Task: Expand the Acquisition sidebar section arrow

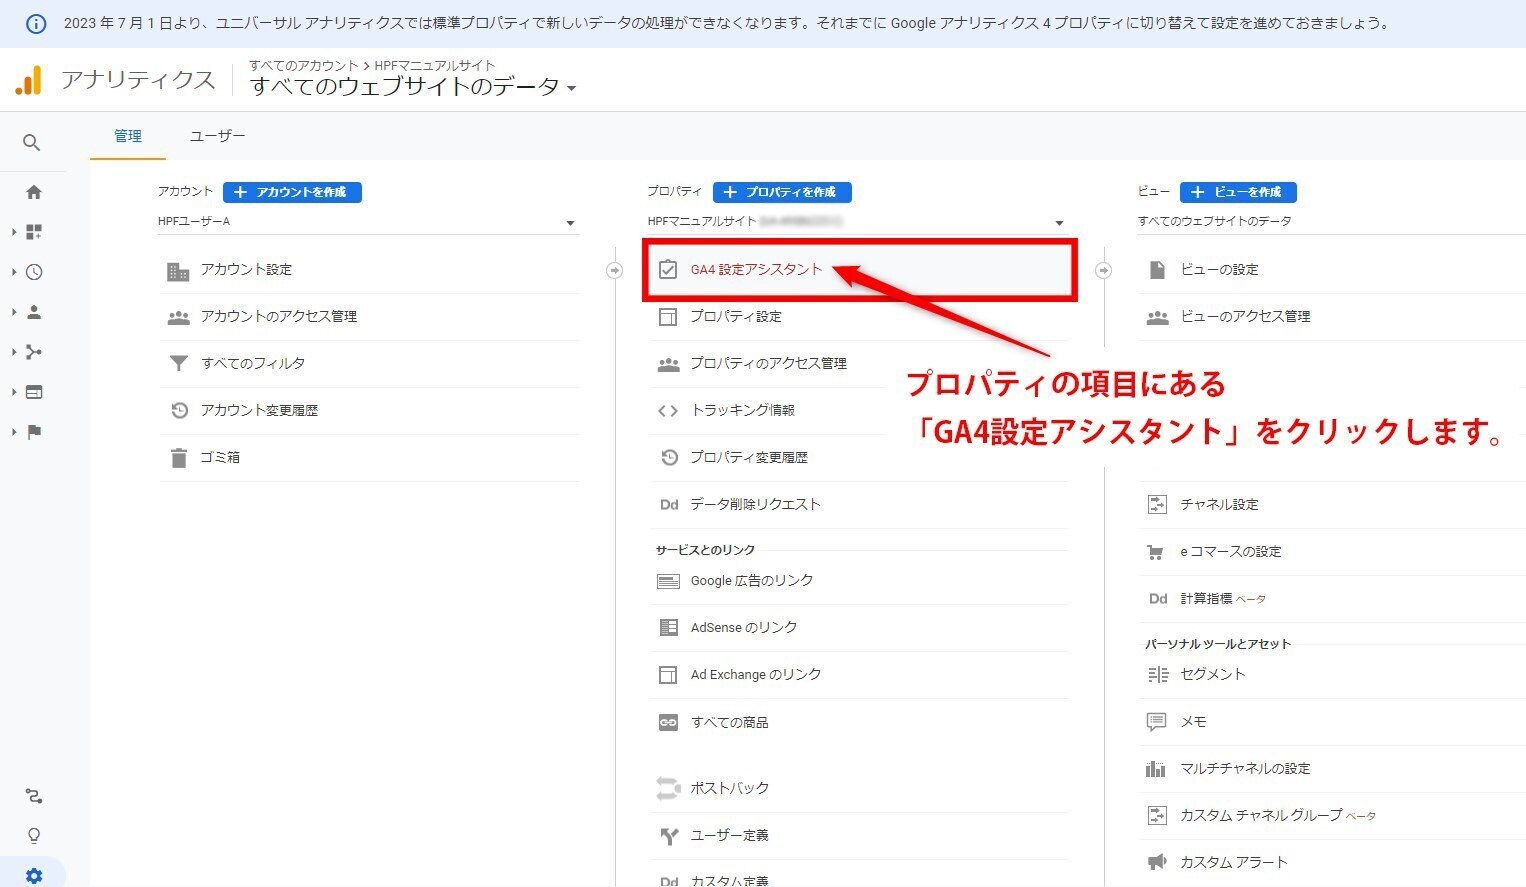Action: (x=14, y=352)
